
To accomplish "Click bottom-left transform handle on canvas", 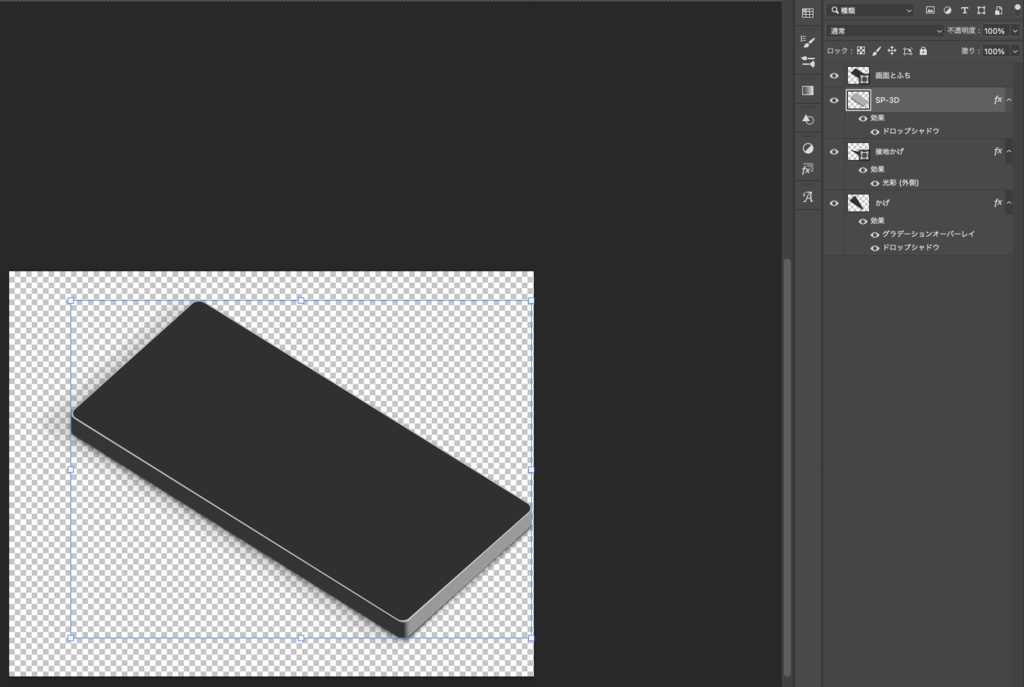I will (x=71, y=638).
